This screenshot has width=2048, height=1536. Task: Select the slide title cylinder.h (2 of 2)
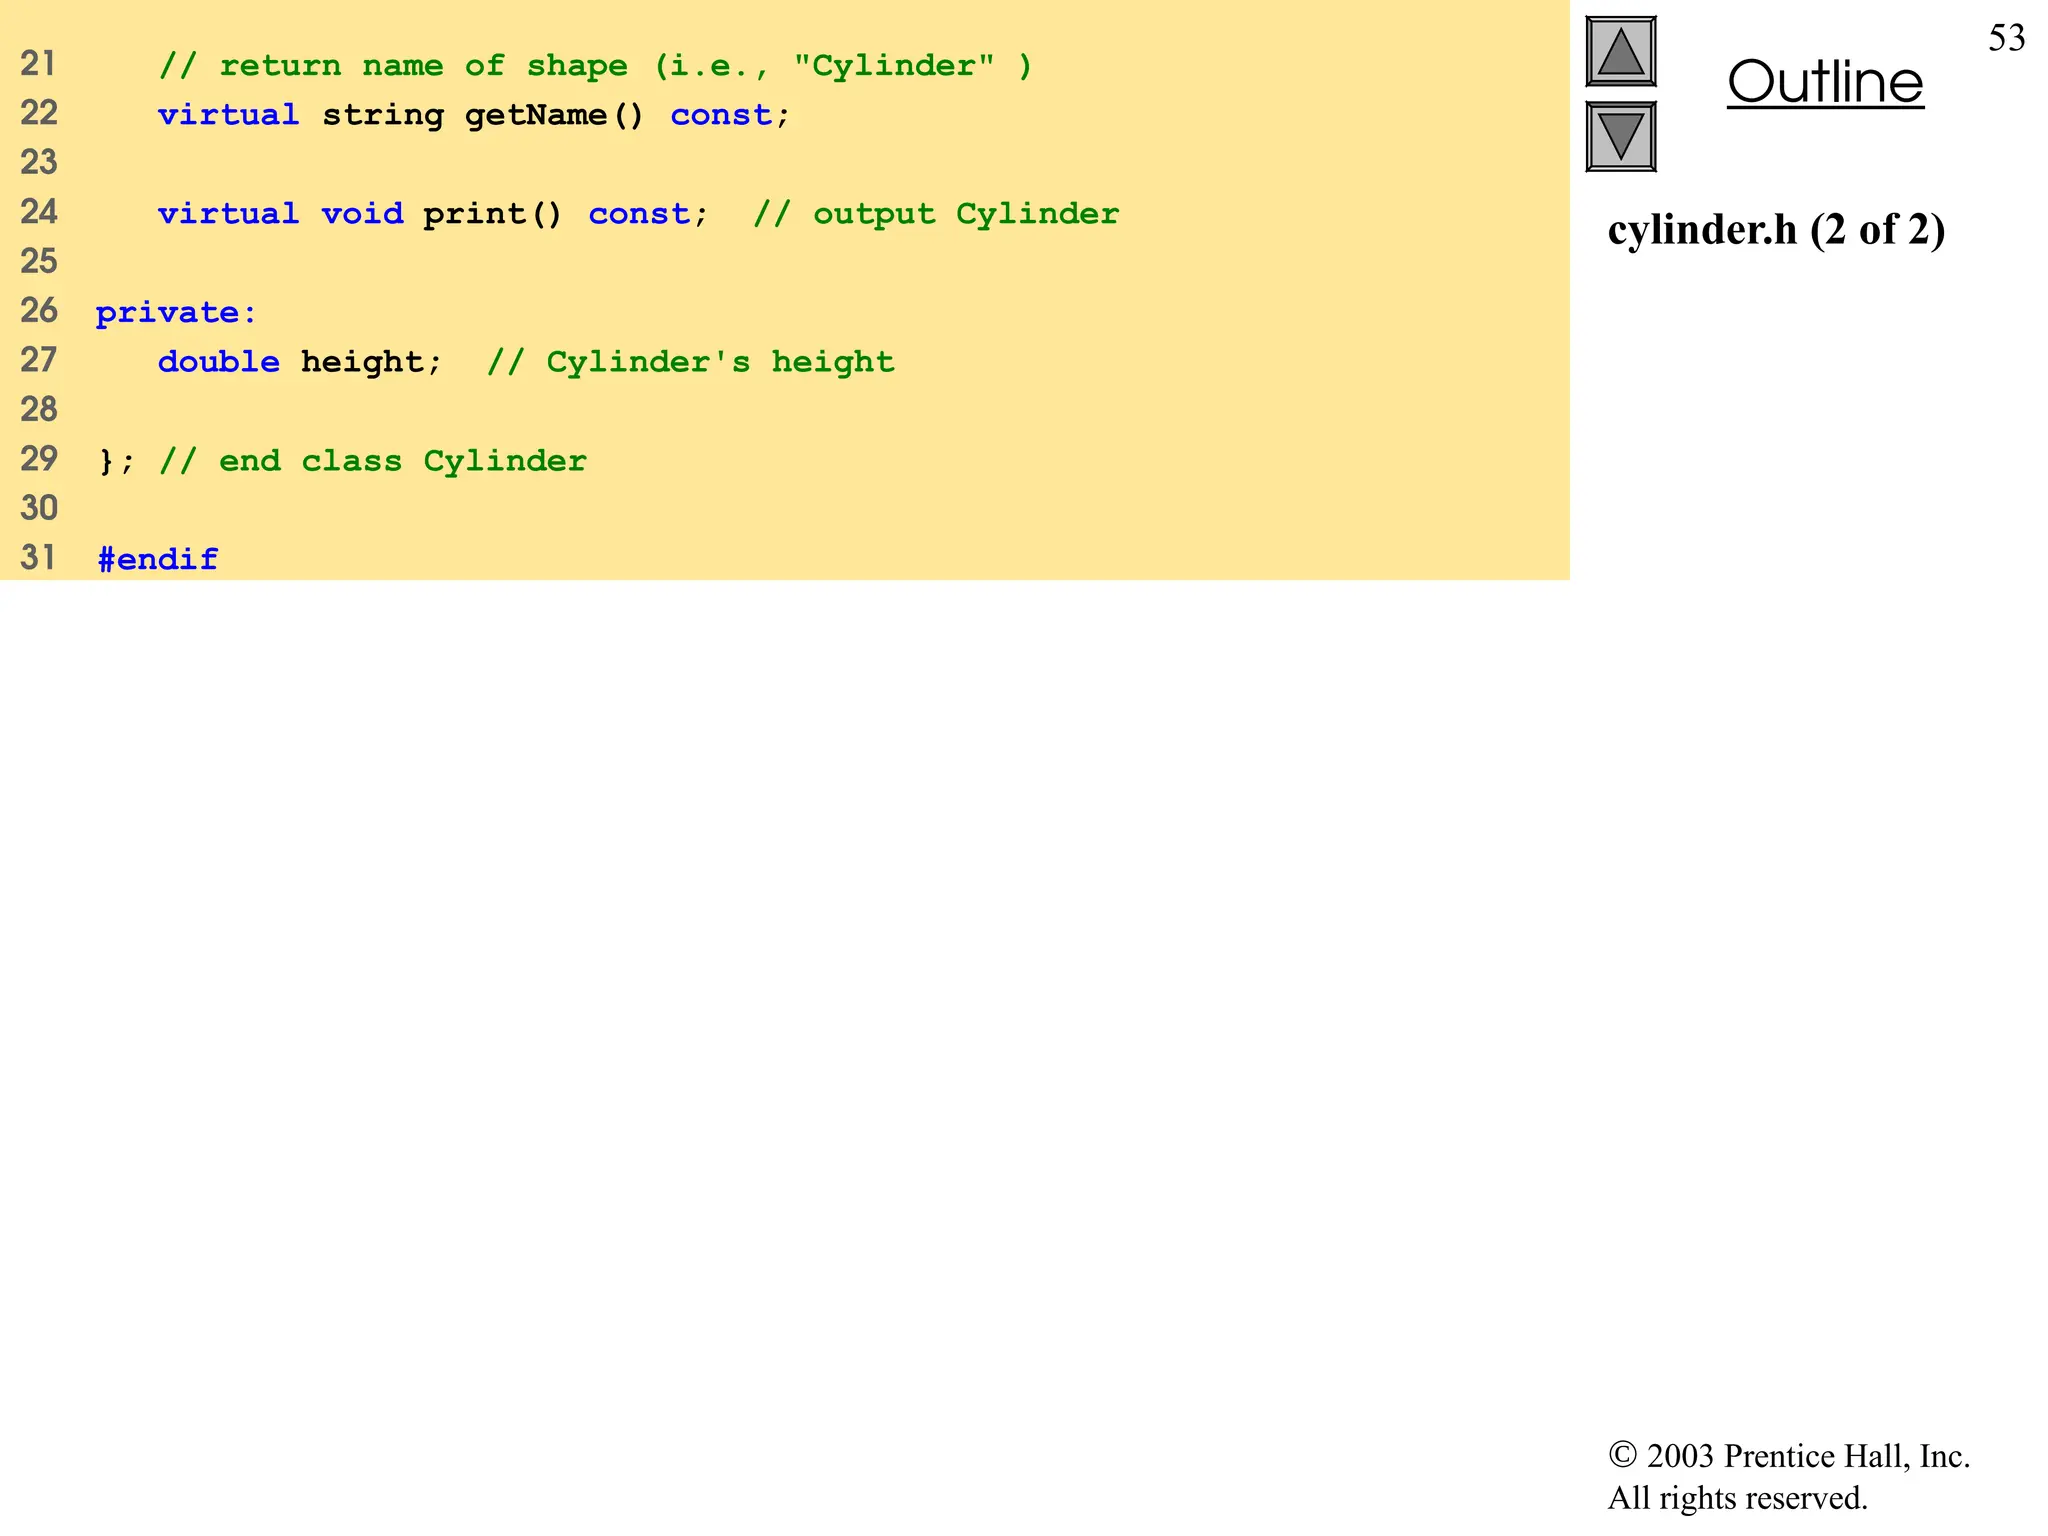pyautogui.click(x=1776, y=230)
